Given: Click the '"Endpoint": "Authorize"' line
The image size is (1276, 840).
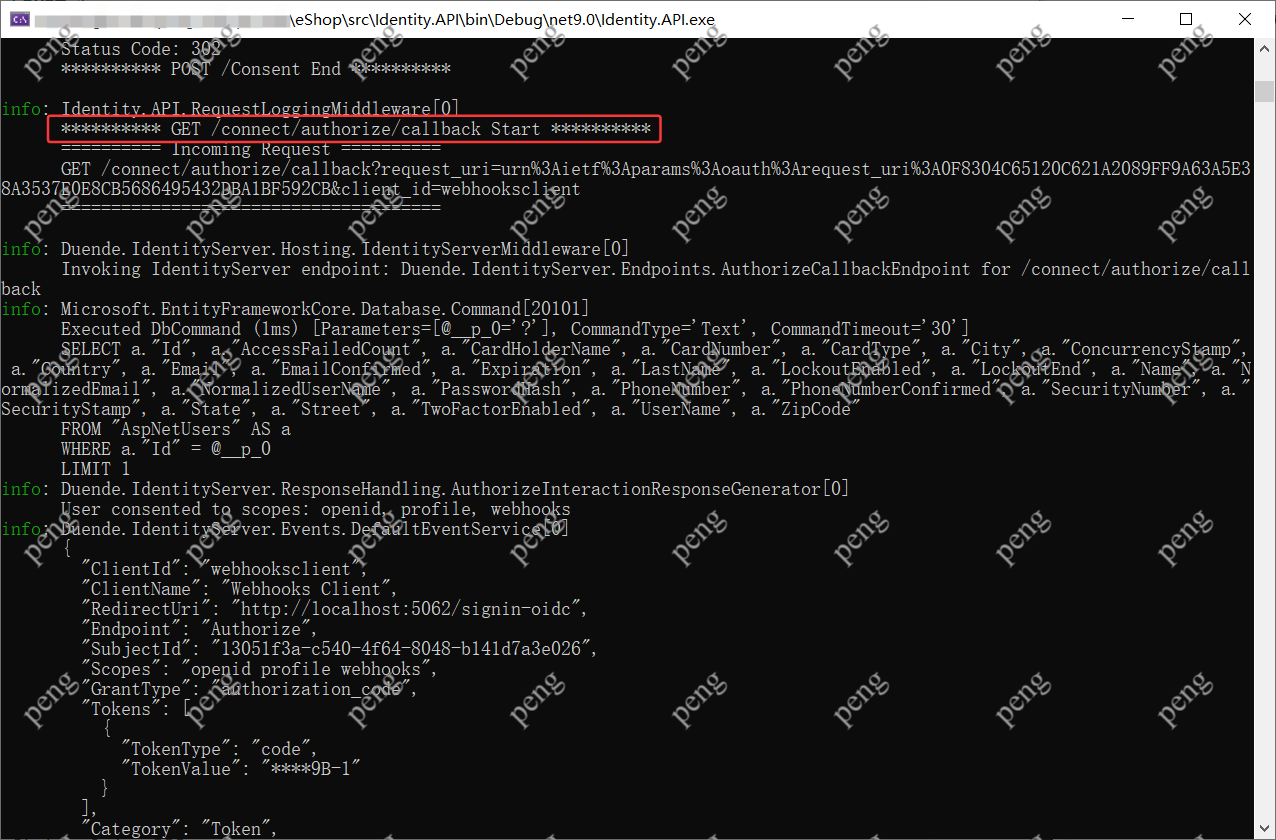Looking at the screenshot, I should (x=201, y=629).
